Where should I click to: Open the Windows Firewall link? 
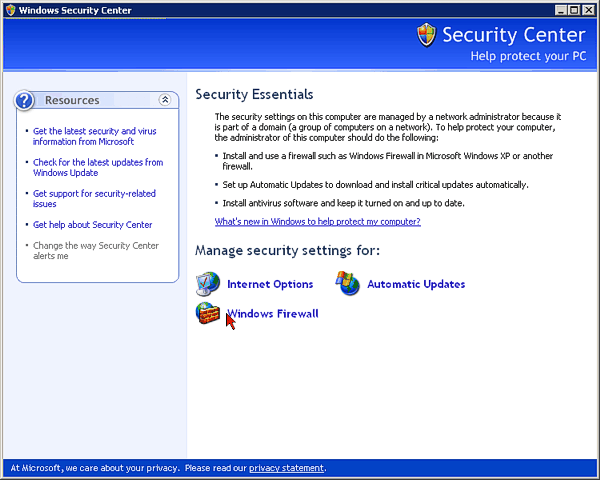pyautogui.click(x=273, y=313)
